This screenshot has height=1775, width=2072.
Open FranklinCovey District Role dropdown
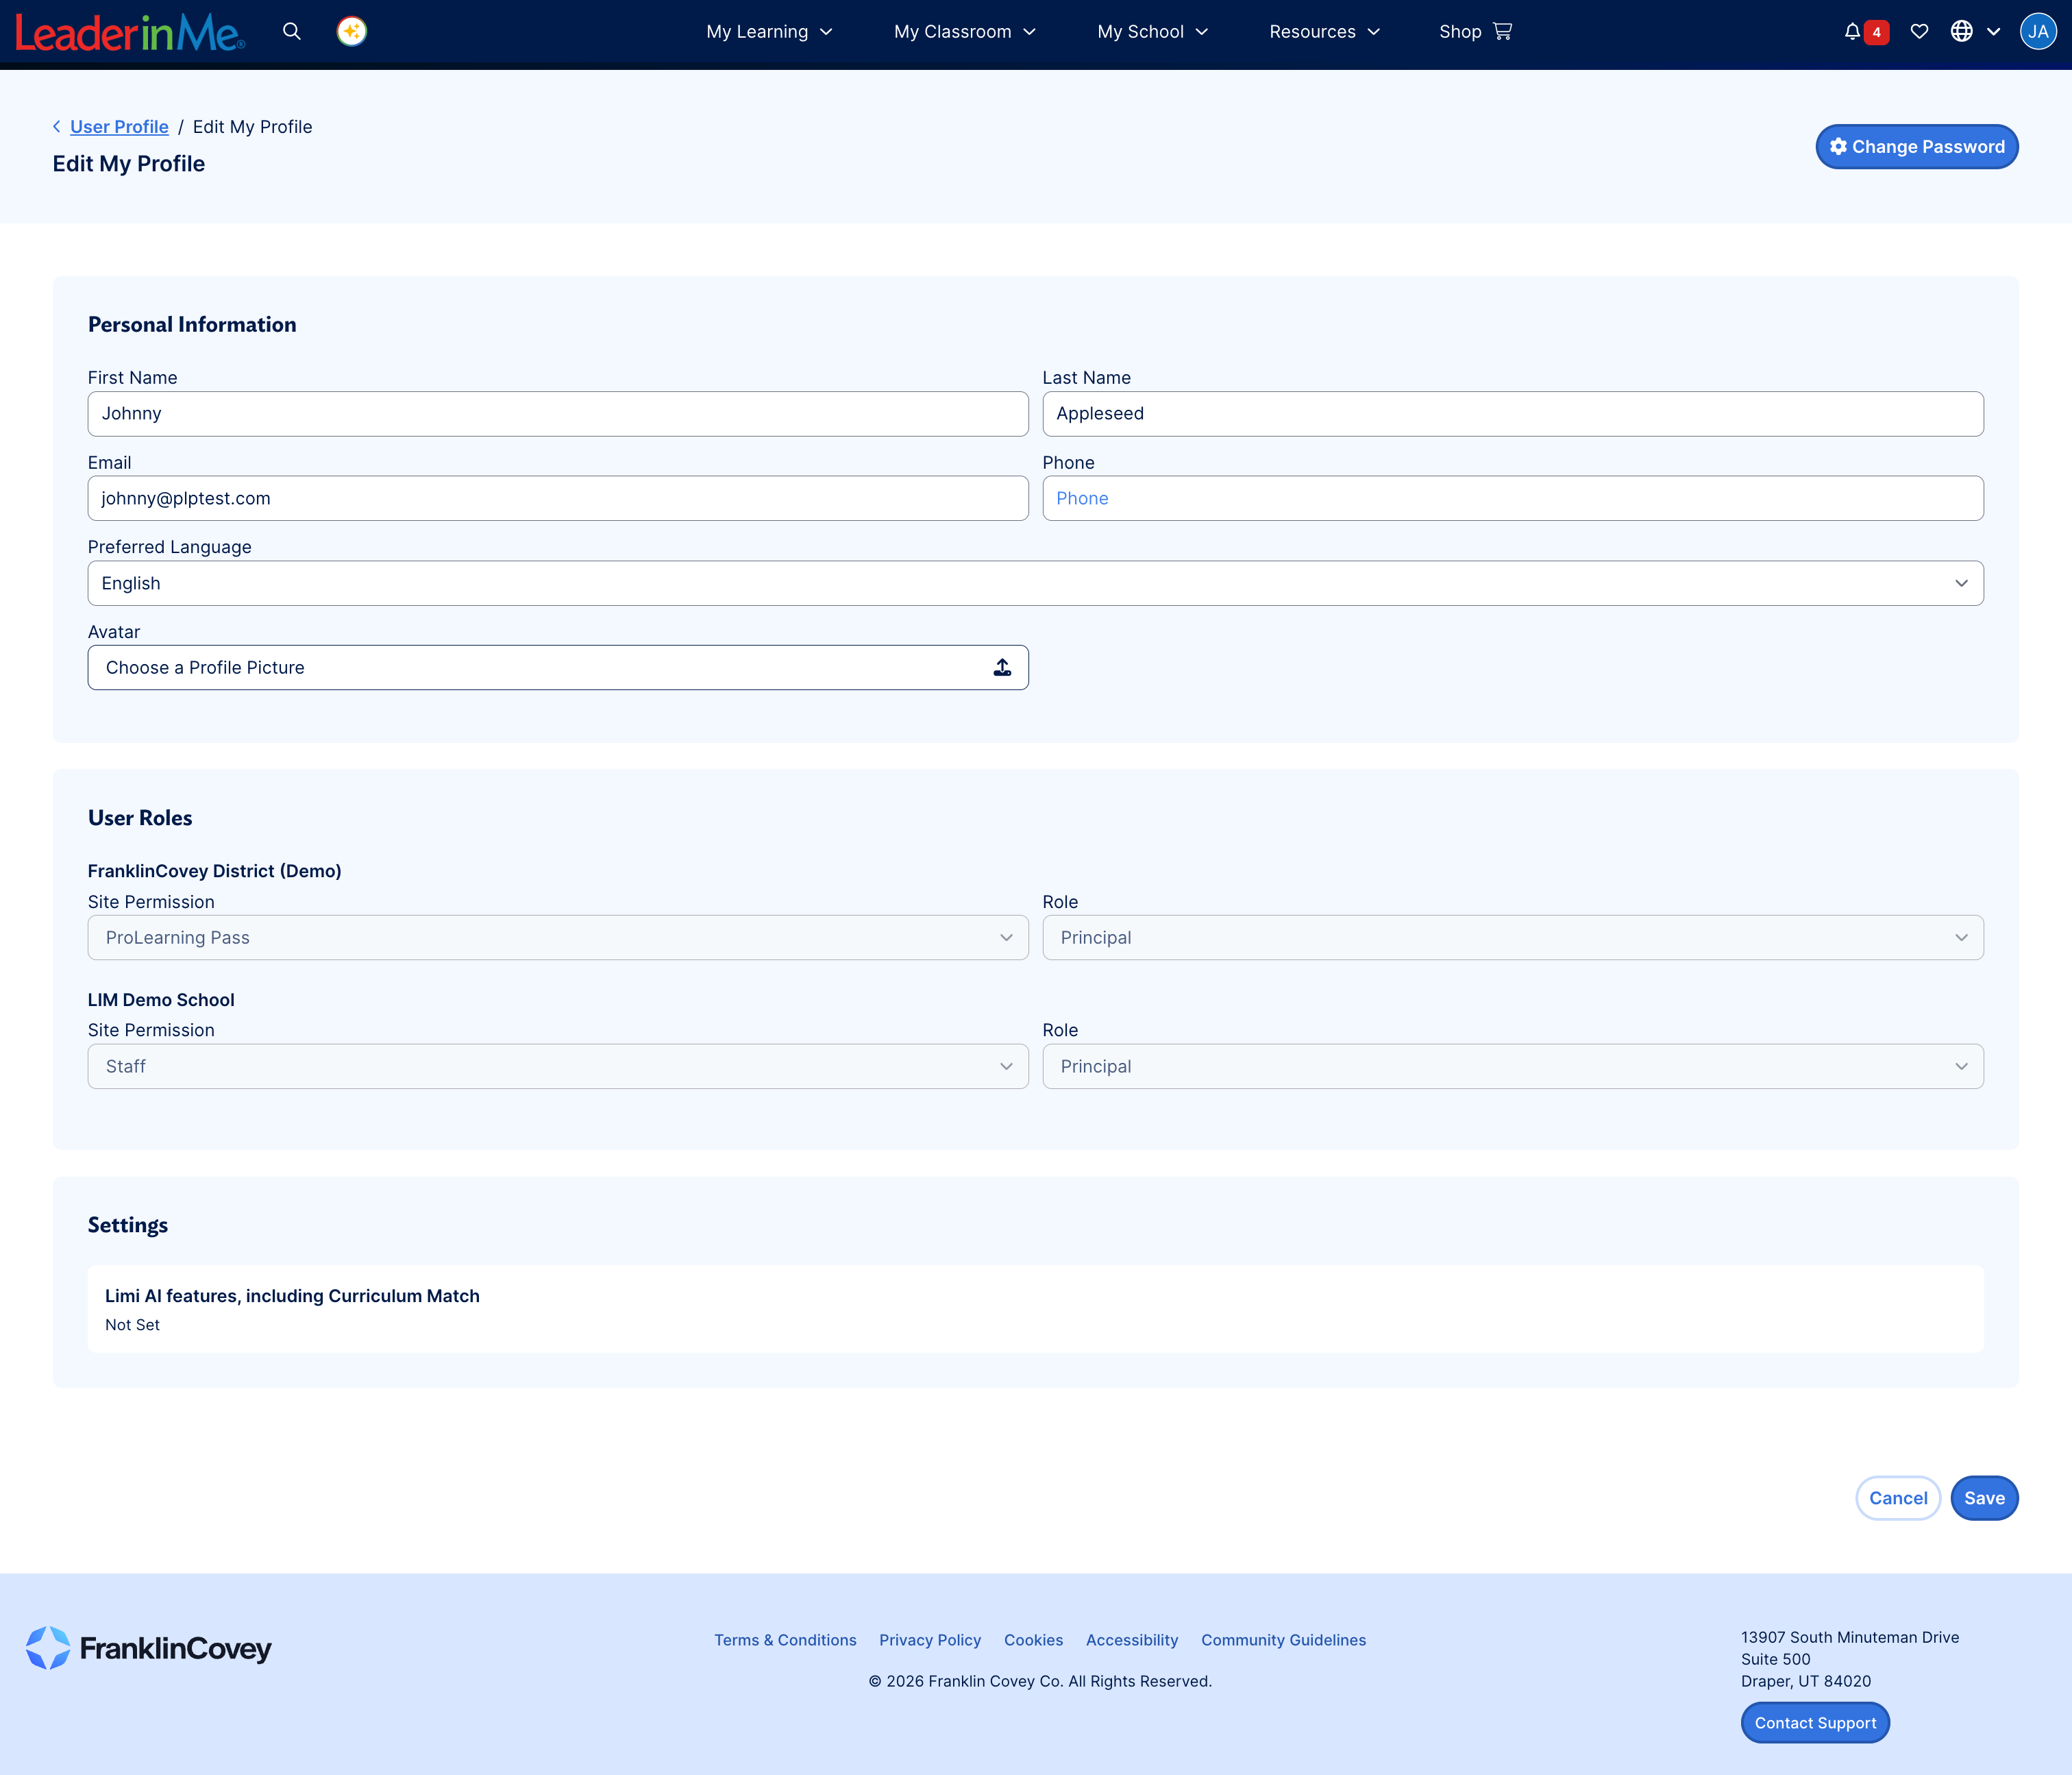pos(1513,938)
